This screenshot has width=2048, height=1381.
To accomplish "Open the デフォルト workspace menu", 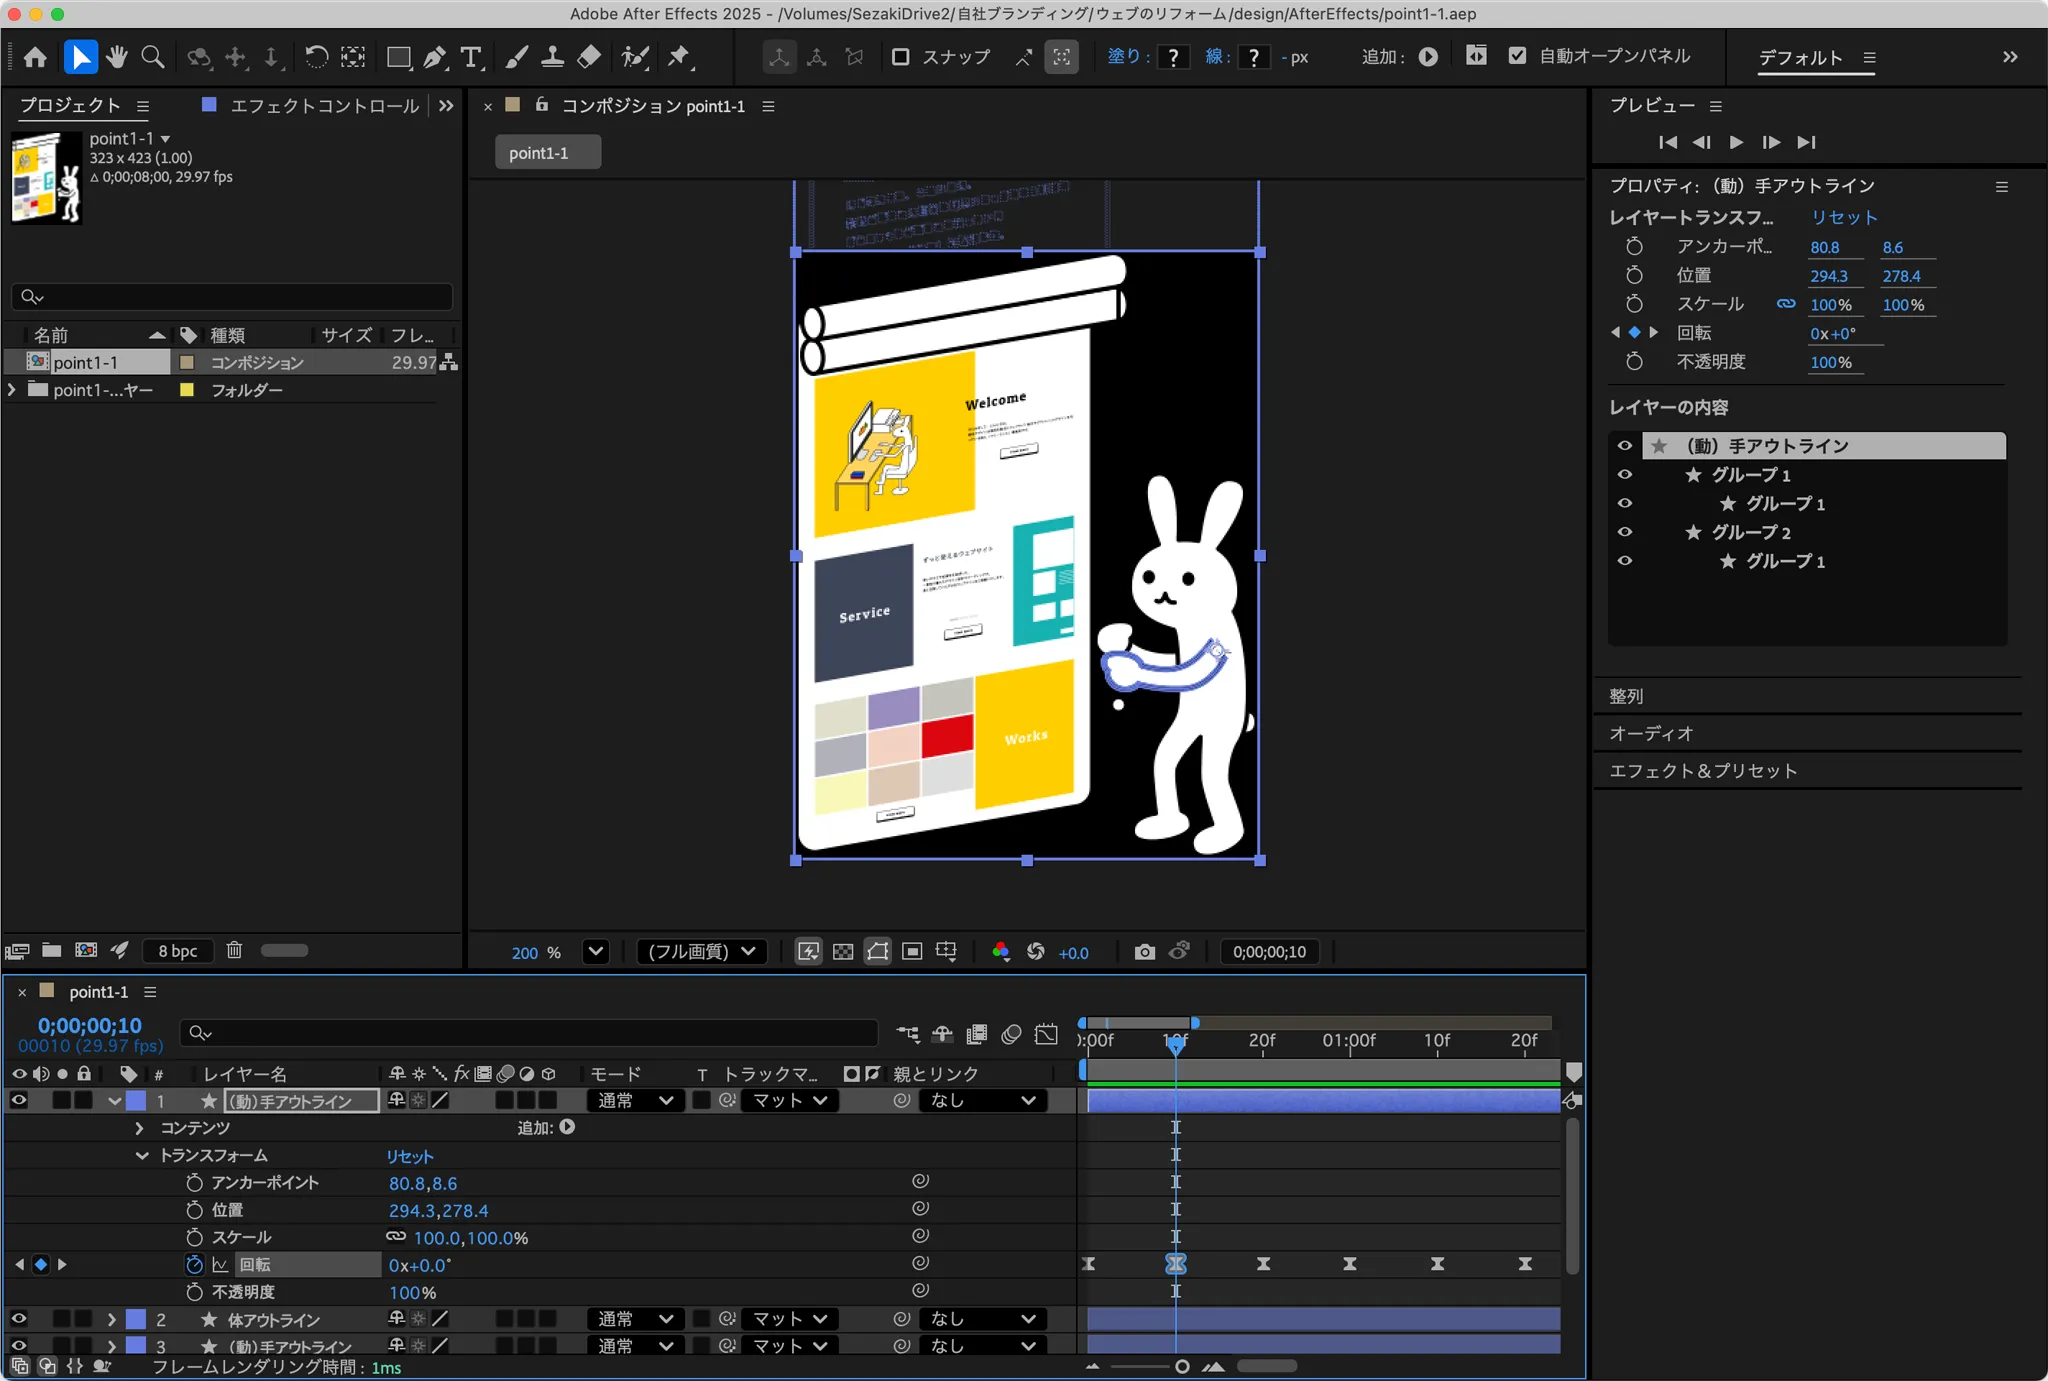I will 1869,57.
